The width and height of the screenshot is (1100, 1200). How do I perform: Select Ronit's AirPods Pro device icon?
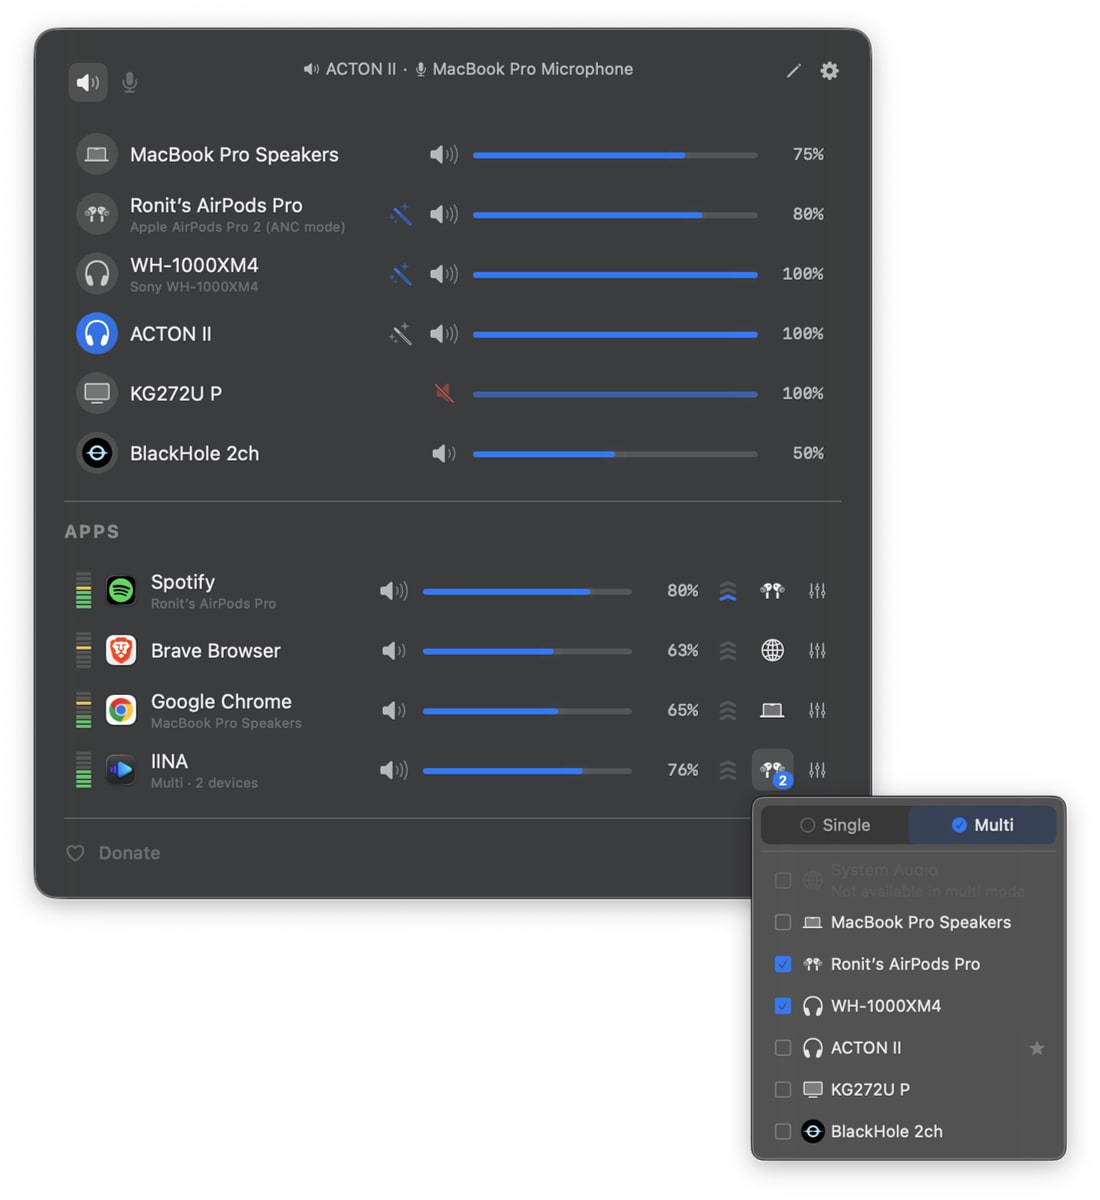tap(97, 214)
